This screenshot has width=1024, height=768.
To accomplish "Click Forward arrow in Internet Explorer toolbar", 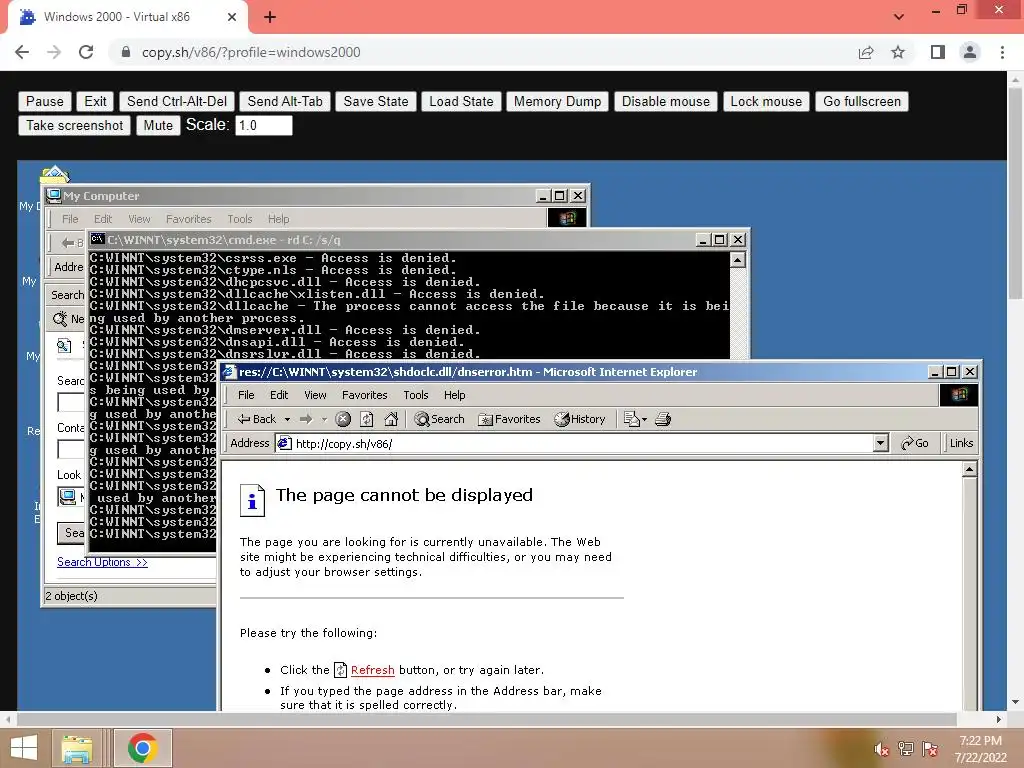I will [x=306, y=419].
